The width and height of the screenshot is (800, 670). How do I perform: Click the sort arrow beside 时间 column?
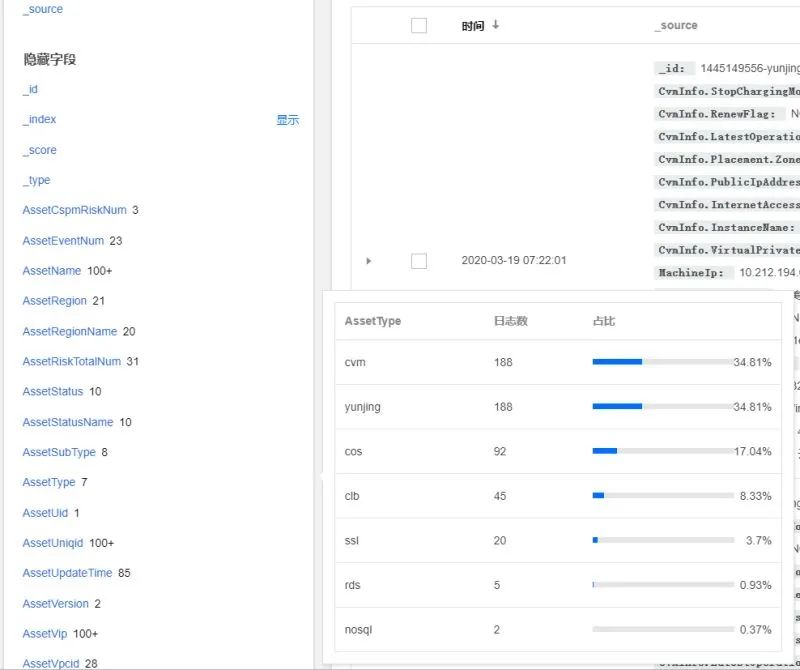tap(496, 25)
